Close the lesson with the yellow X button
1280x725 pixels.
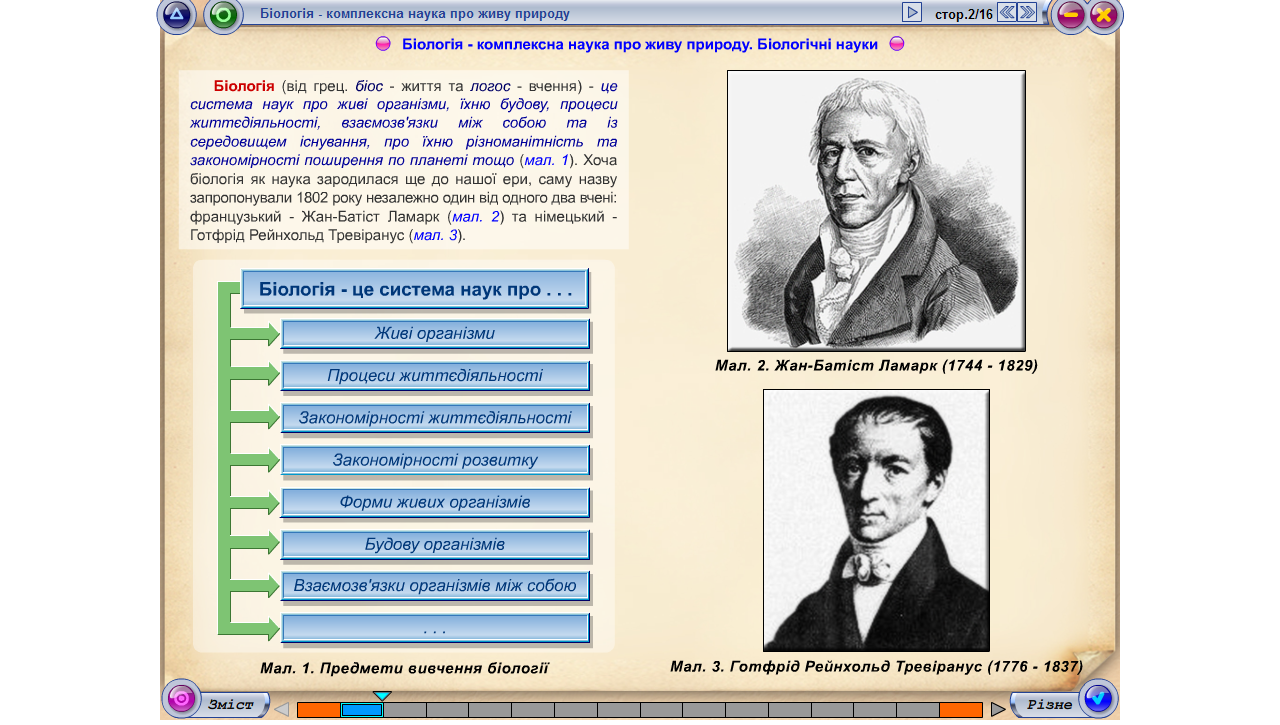click(x=1104, y=14)
